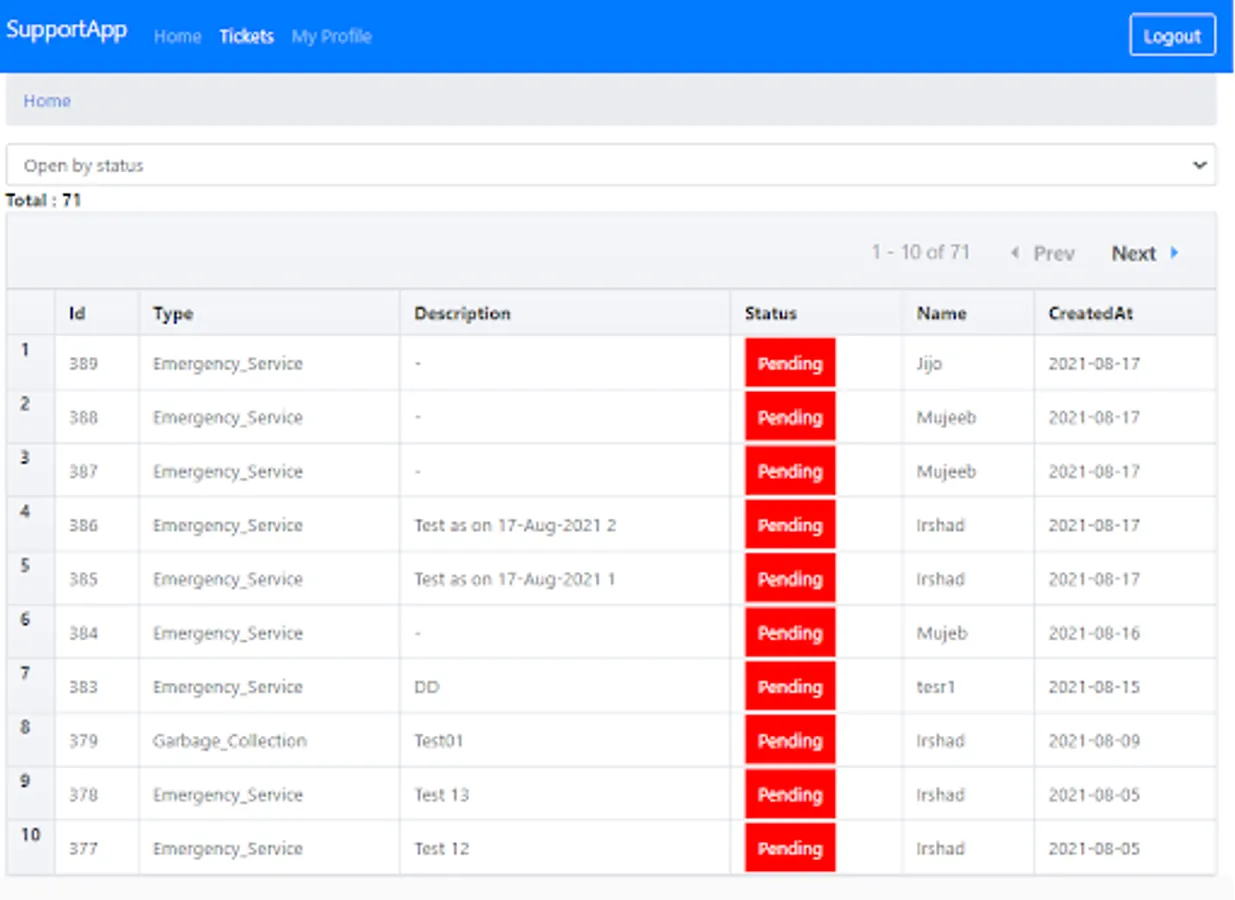Screen dimensions: 1235x900
Task: Click Pending status of ticket 384
Action: coord(790,633)
